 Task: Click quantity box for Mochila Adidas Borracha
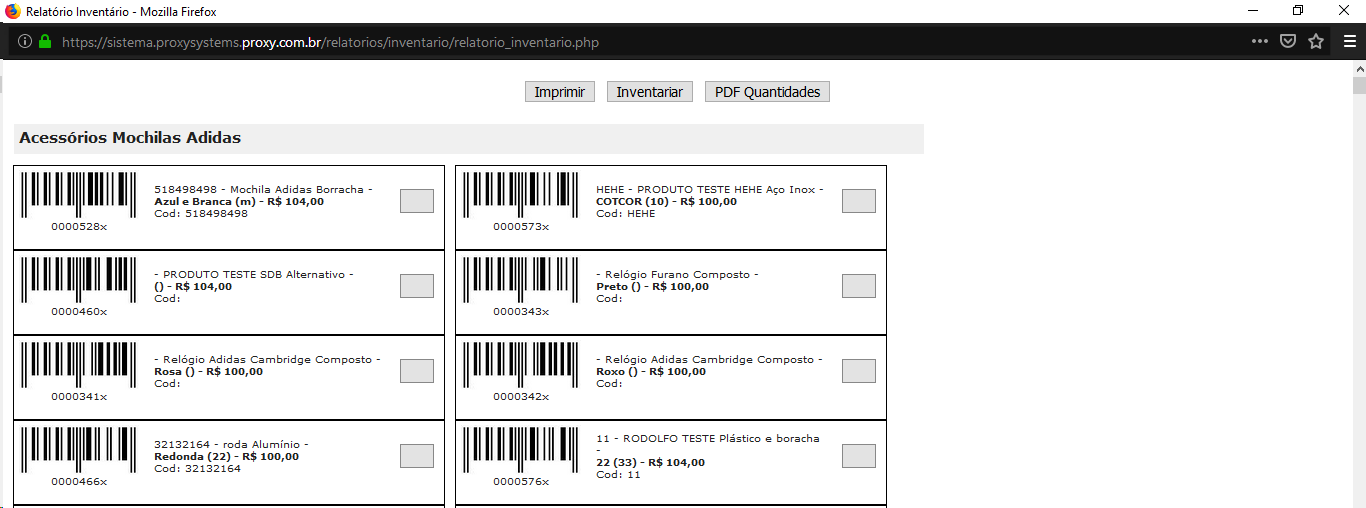(417, 201)
